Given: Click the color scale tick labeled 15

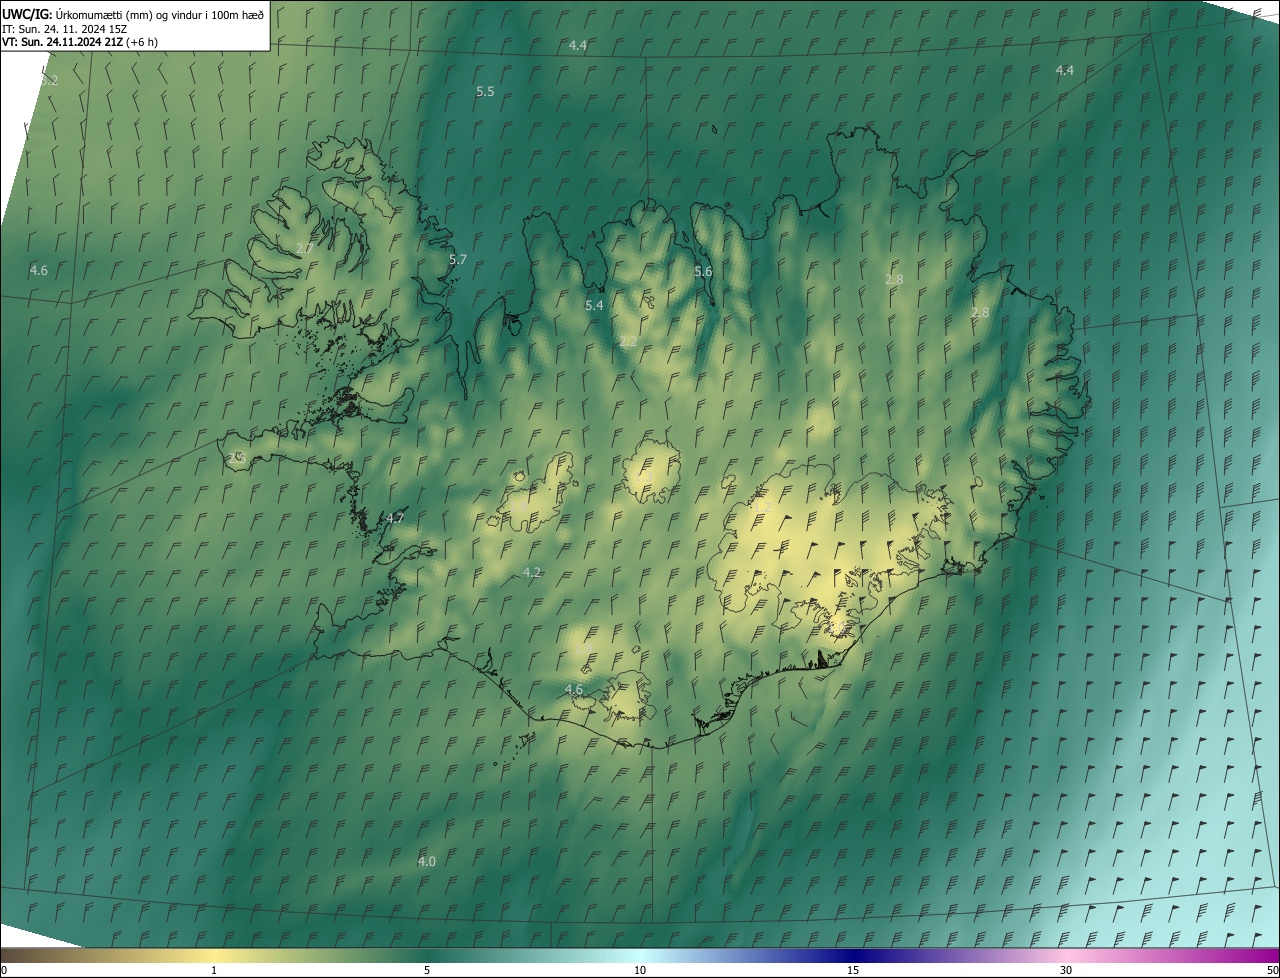Looking at the screenshot, I should click(x=853, y=970).
